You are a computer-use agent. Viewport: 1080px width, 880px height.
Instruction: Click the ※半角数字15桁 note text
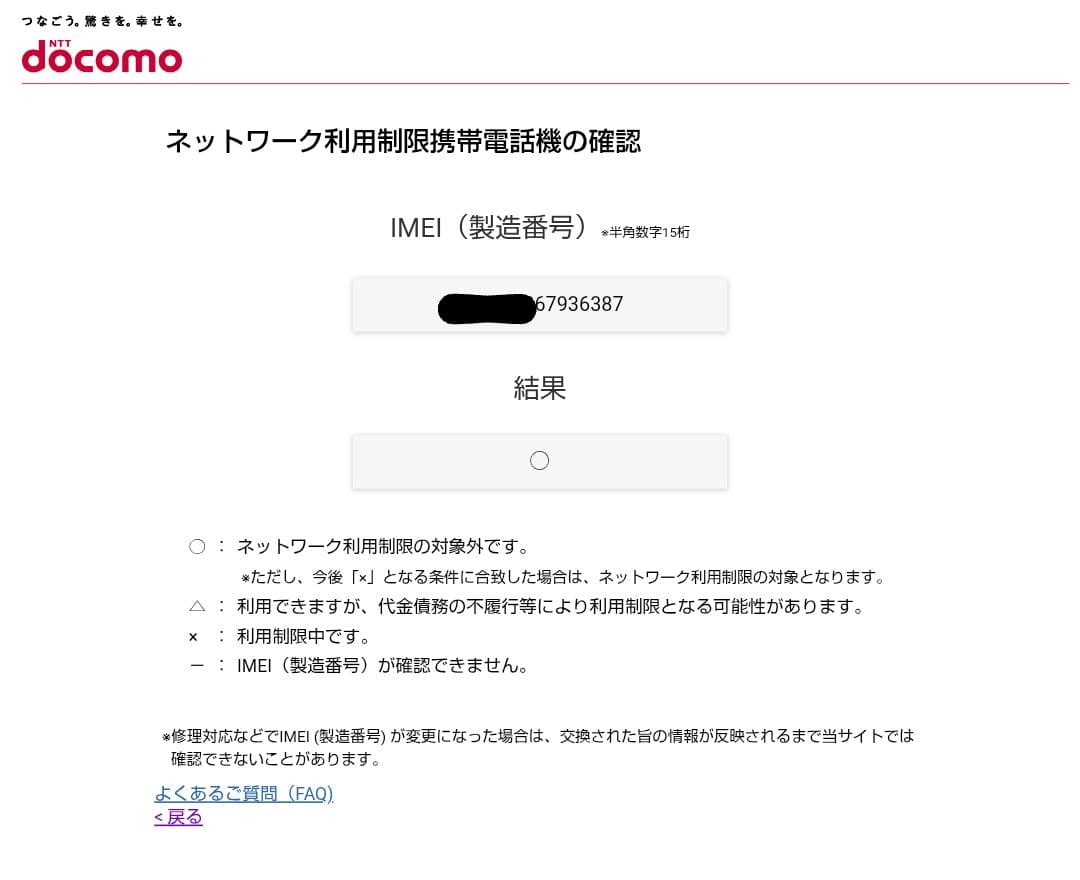point(646,233)
